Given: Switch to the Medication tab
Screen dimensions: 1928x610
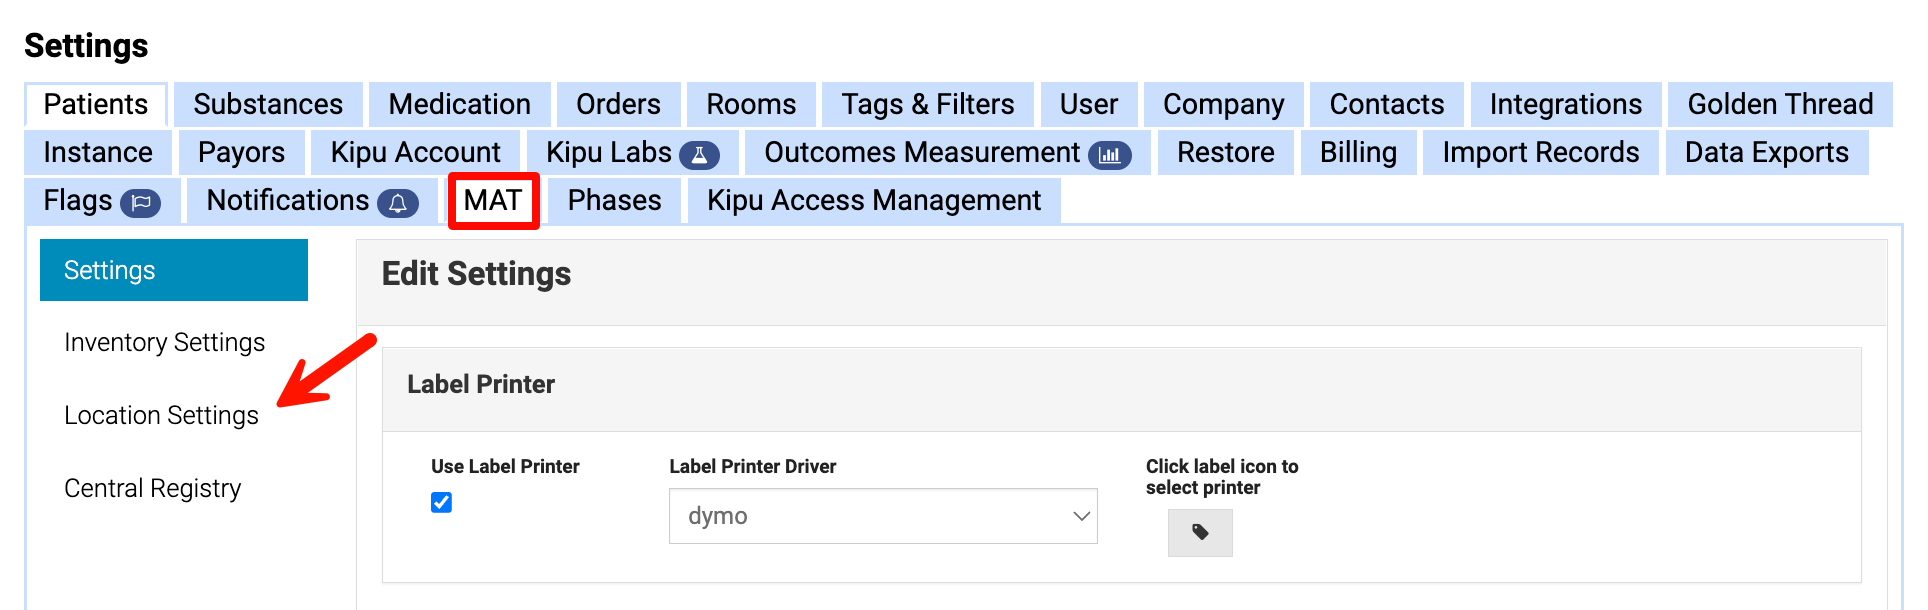Looking at the screenshot, I should (459, 104).
